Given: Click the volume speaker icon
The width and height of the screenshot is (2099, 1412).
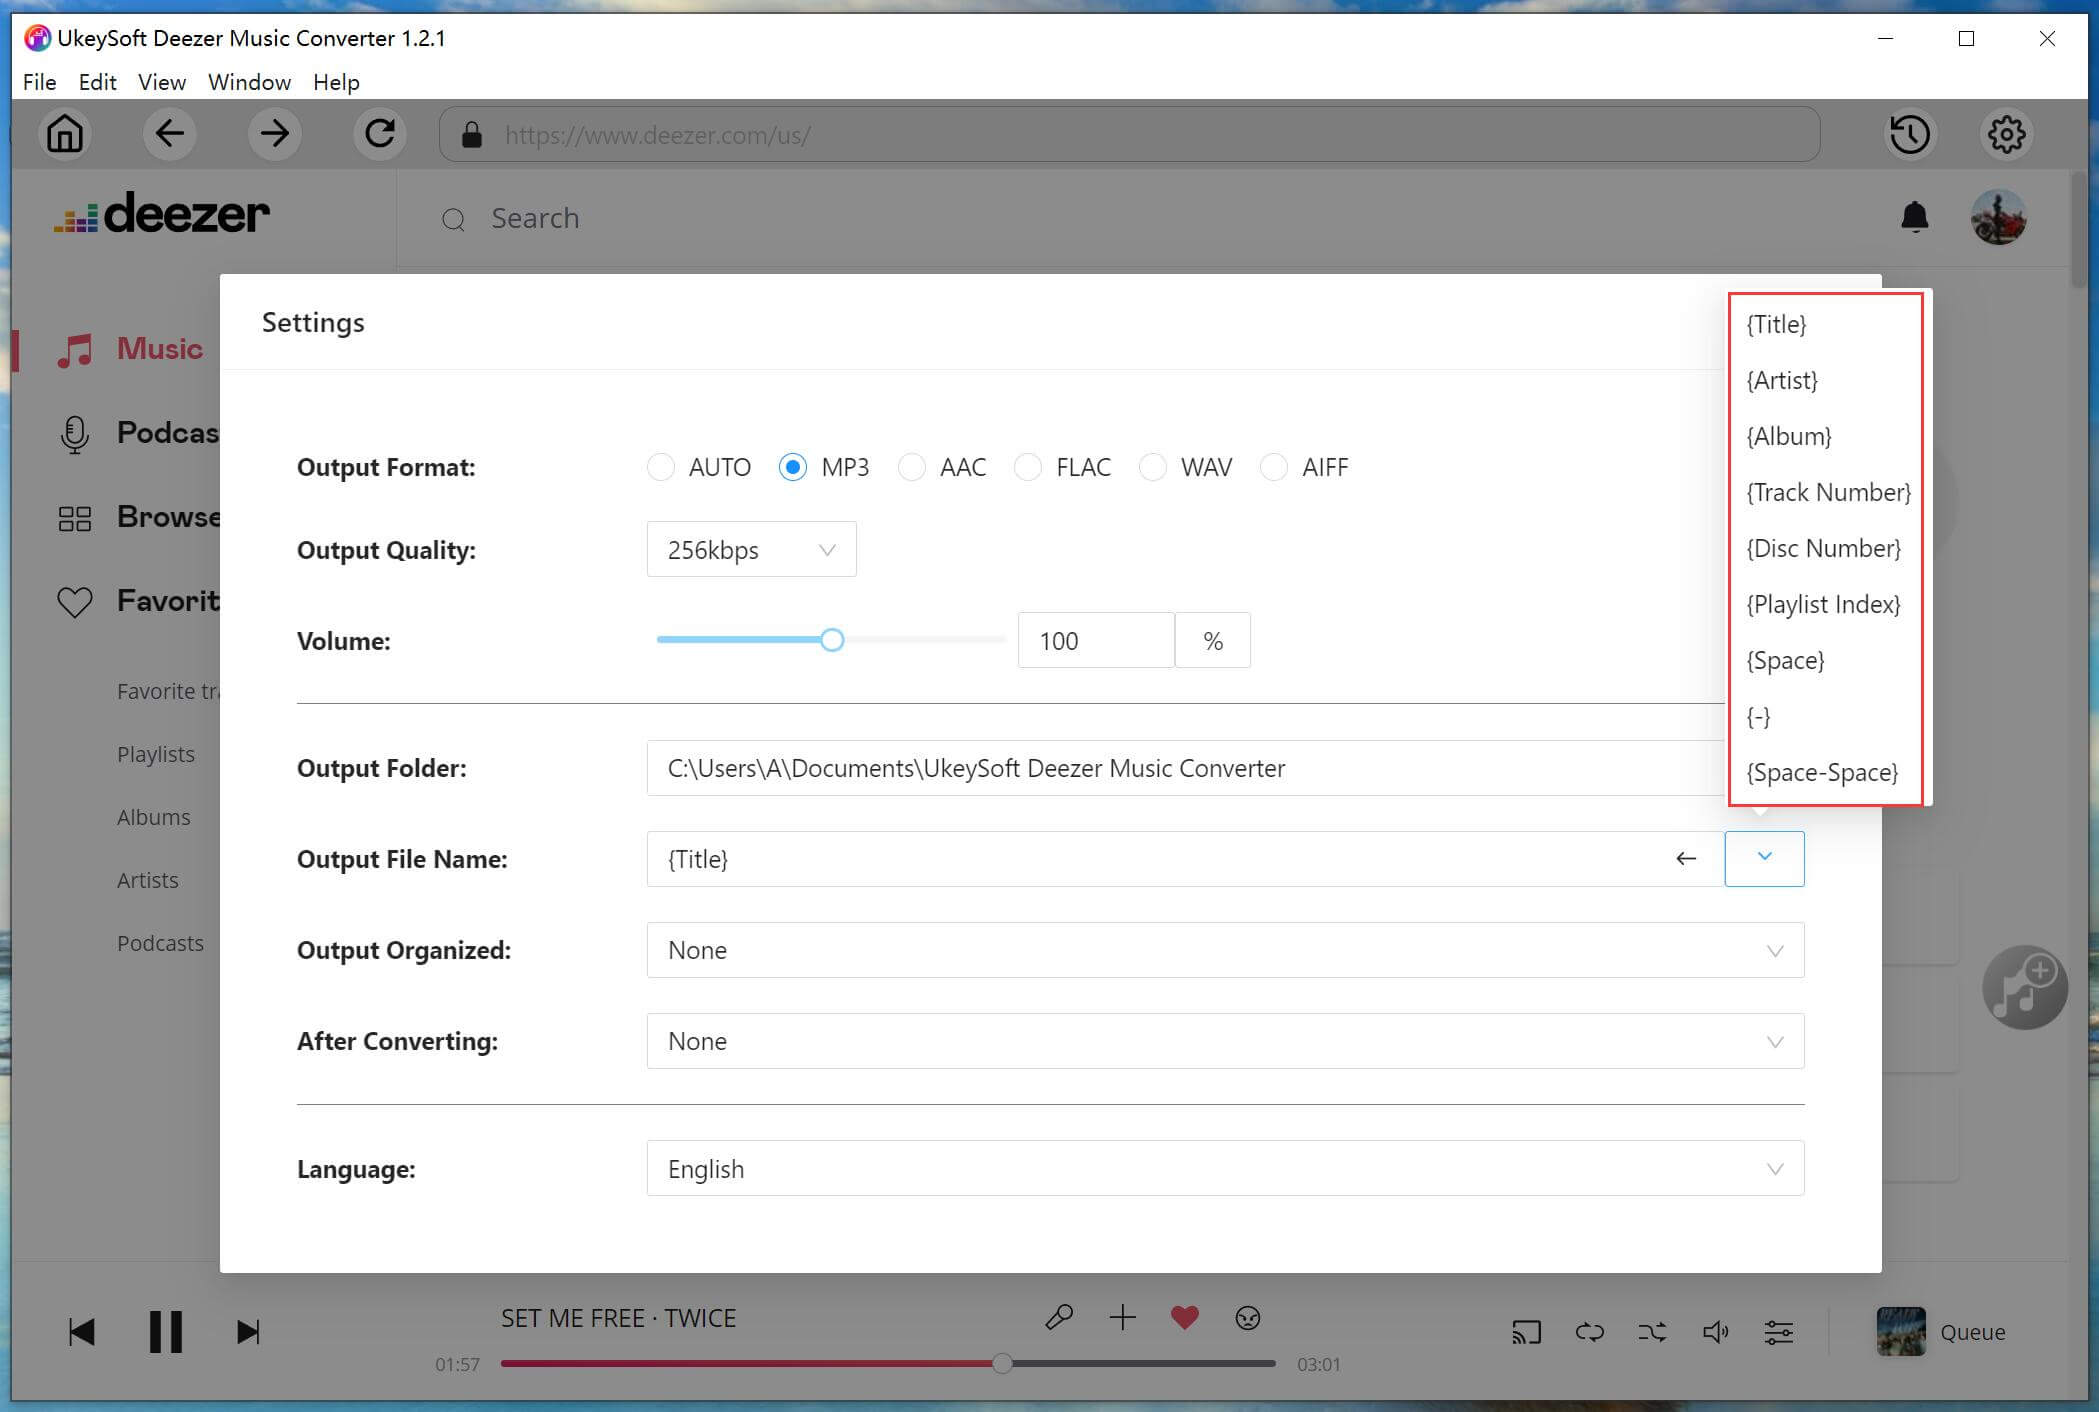Looking at the screenshot, I should click(1715, 1332).
